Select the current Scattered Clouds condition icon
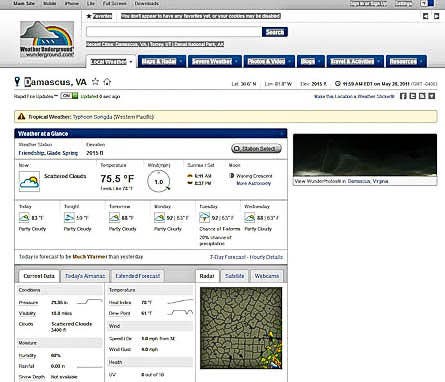This screenshot has width=445, height=382. (29, 181)
